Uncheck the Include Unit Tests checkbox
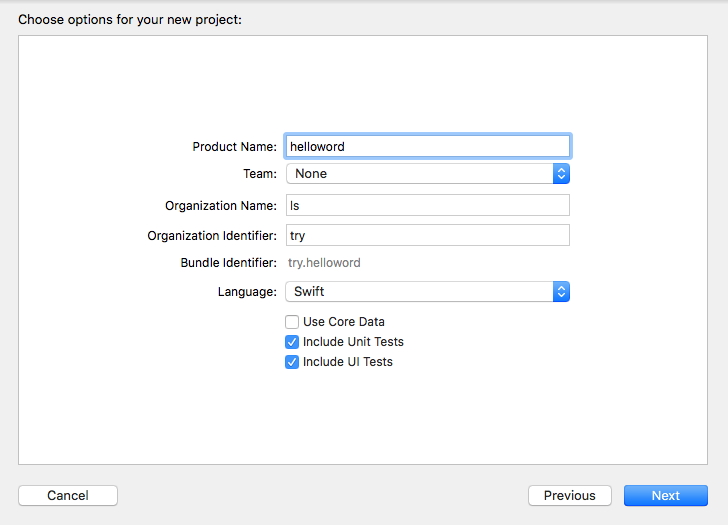728x525 pixels. pyautogui.click(x=292, y=342)
